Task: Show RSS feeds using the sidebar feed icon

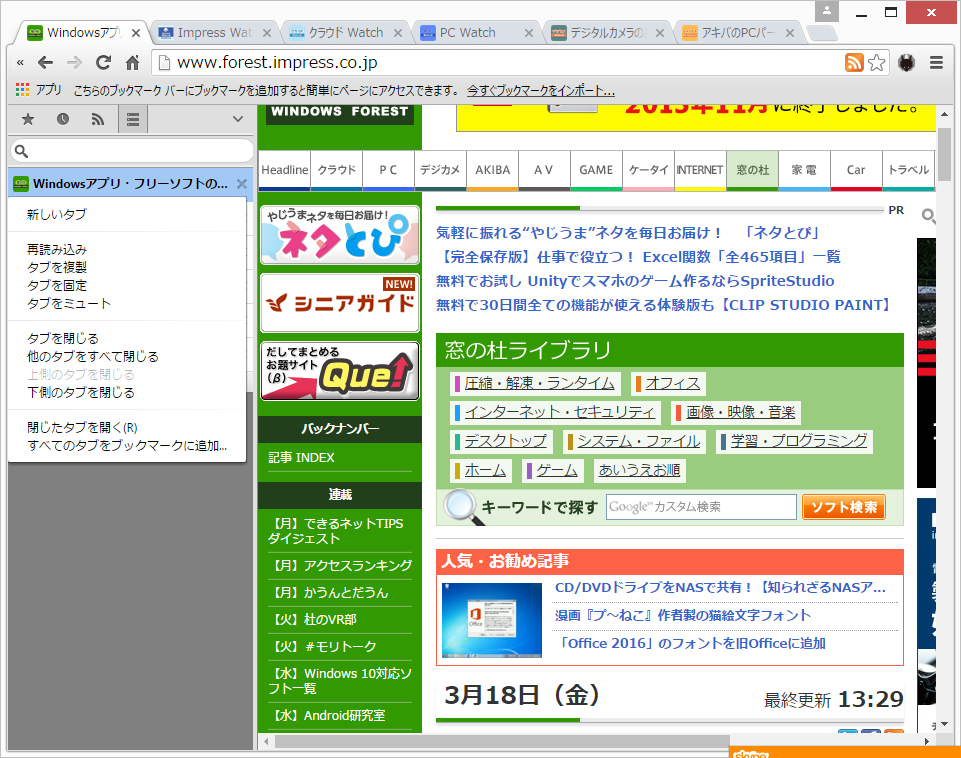Action: coord(97,118)
